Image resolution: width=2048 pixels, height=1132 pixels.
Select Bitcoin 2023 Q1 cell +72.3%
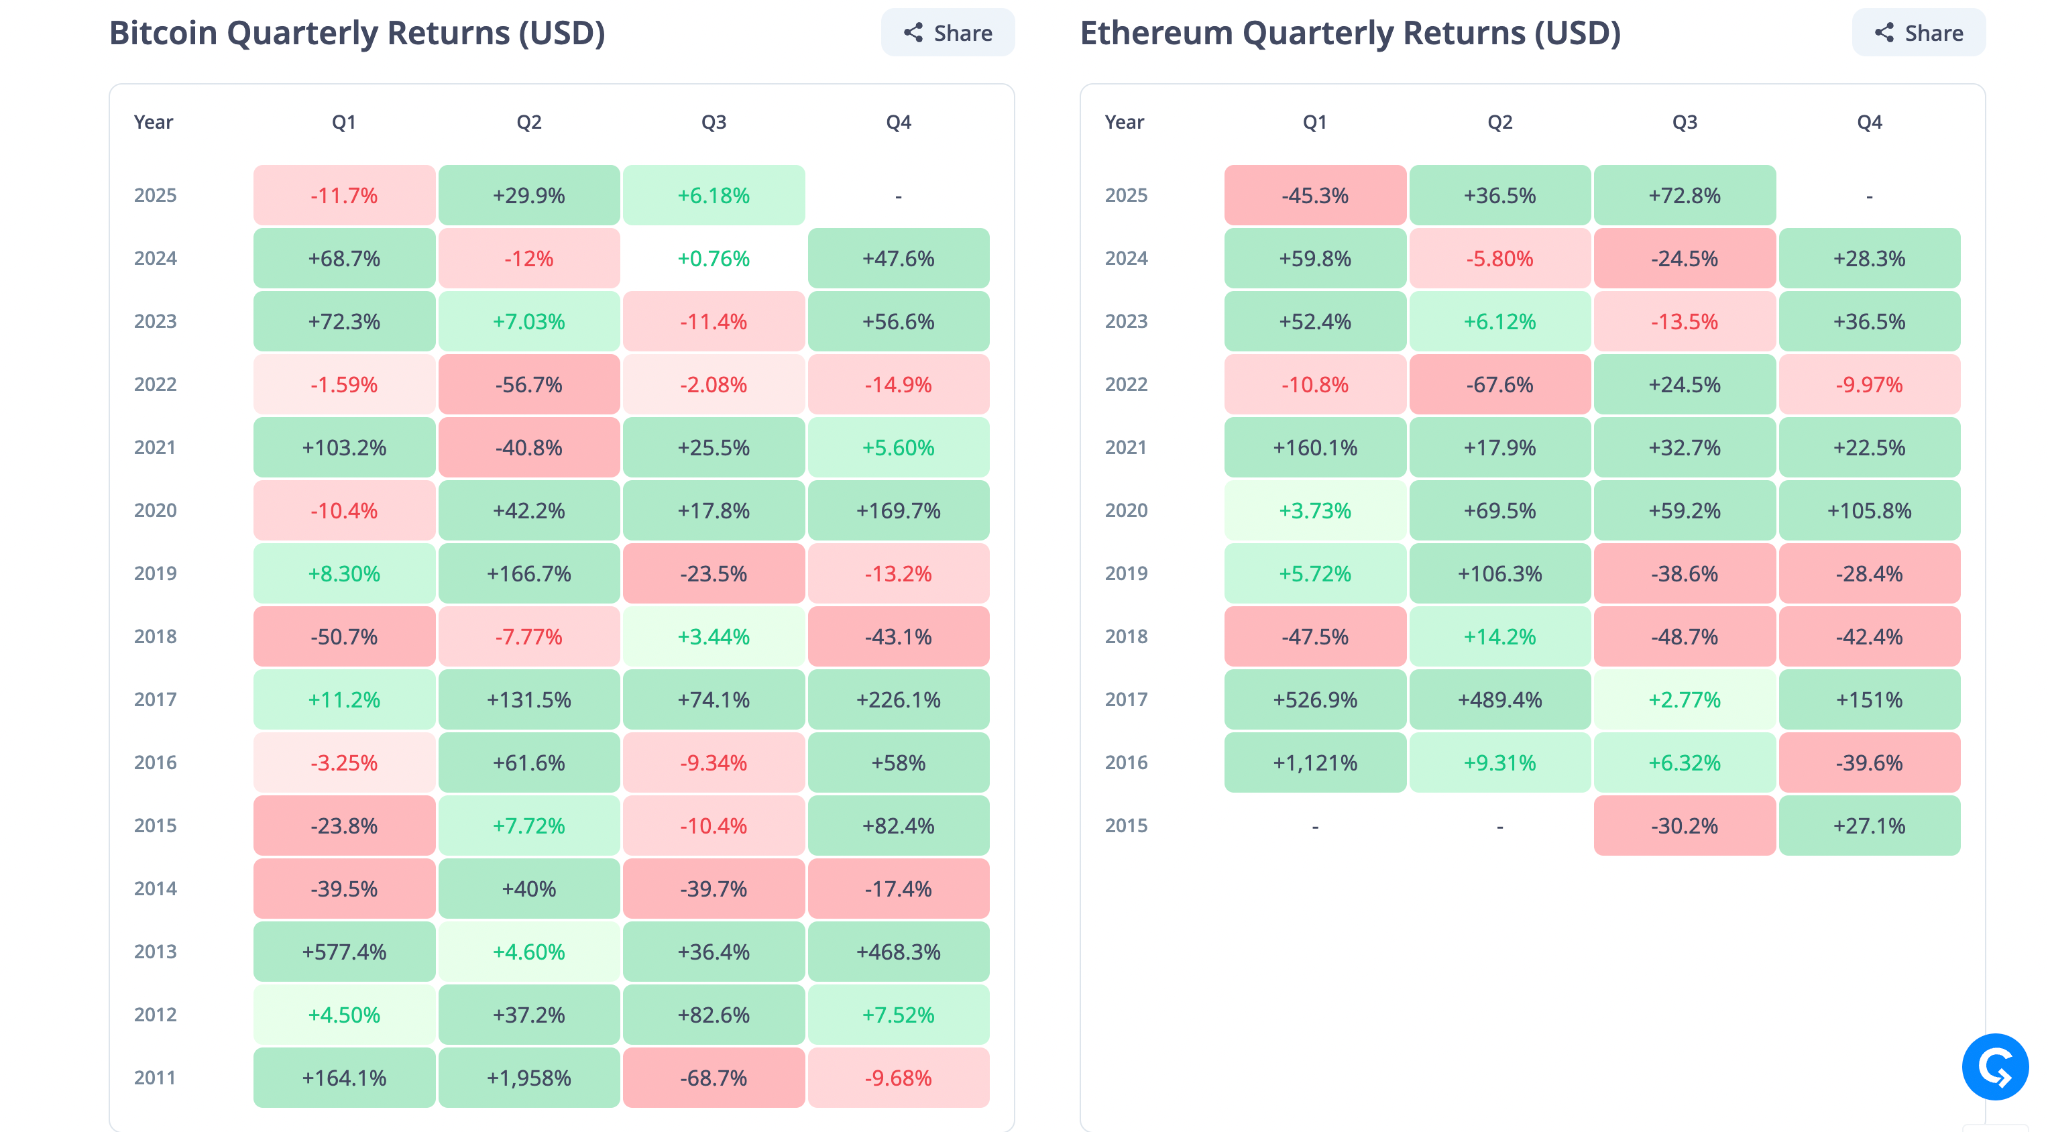click(x=344, y=321)
